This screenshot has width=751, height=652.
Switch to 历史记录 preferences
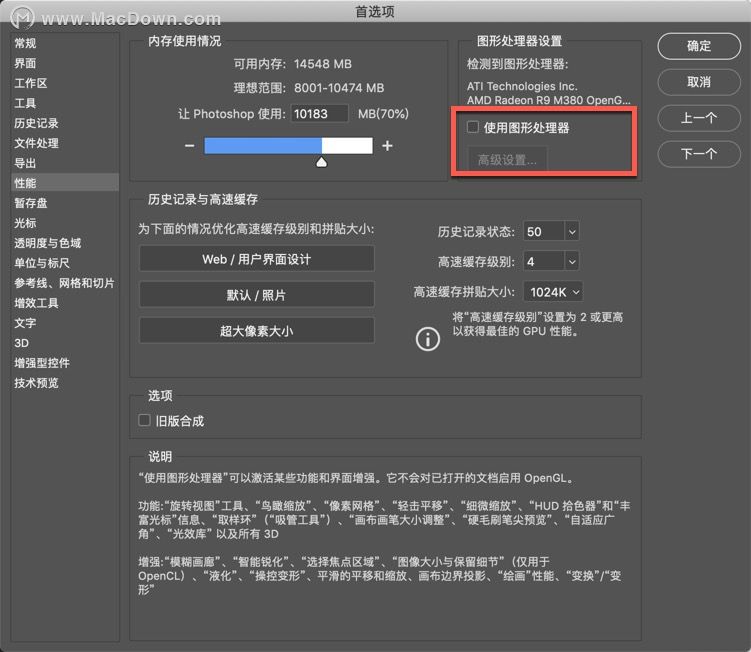point(36,123)
